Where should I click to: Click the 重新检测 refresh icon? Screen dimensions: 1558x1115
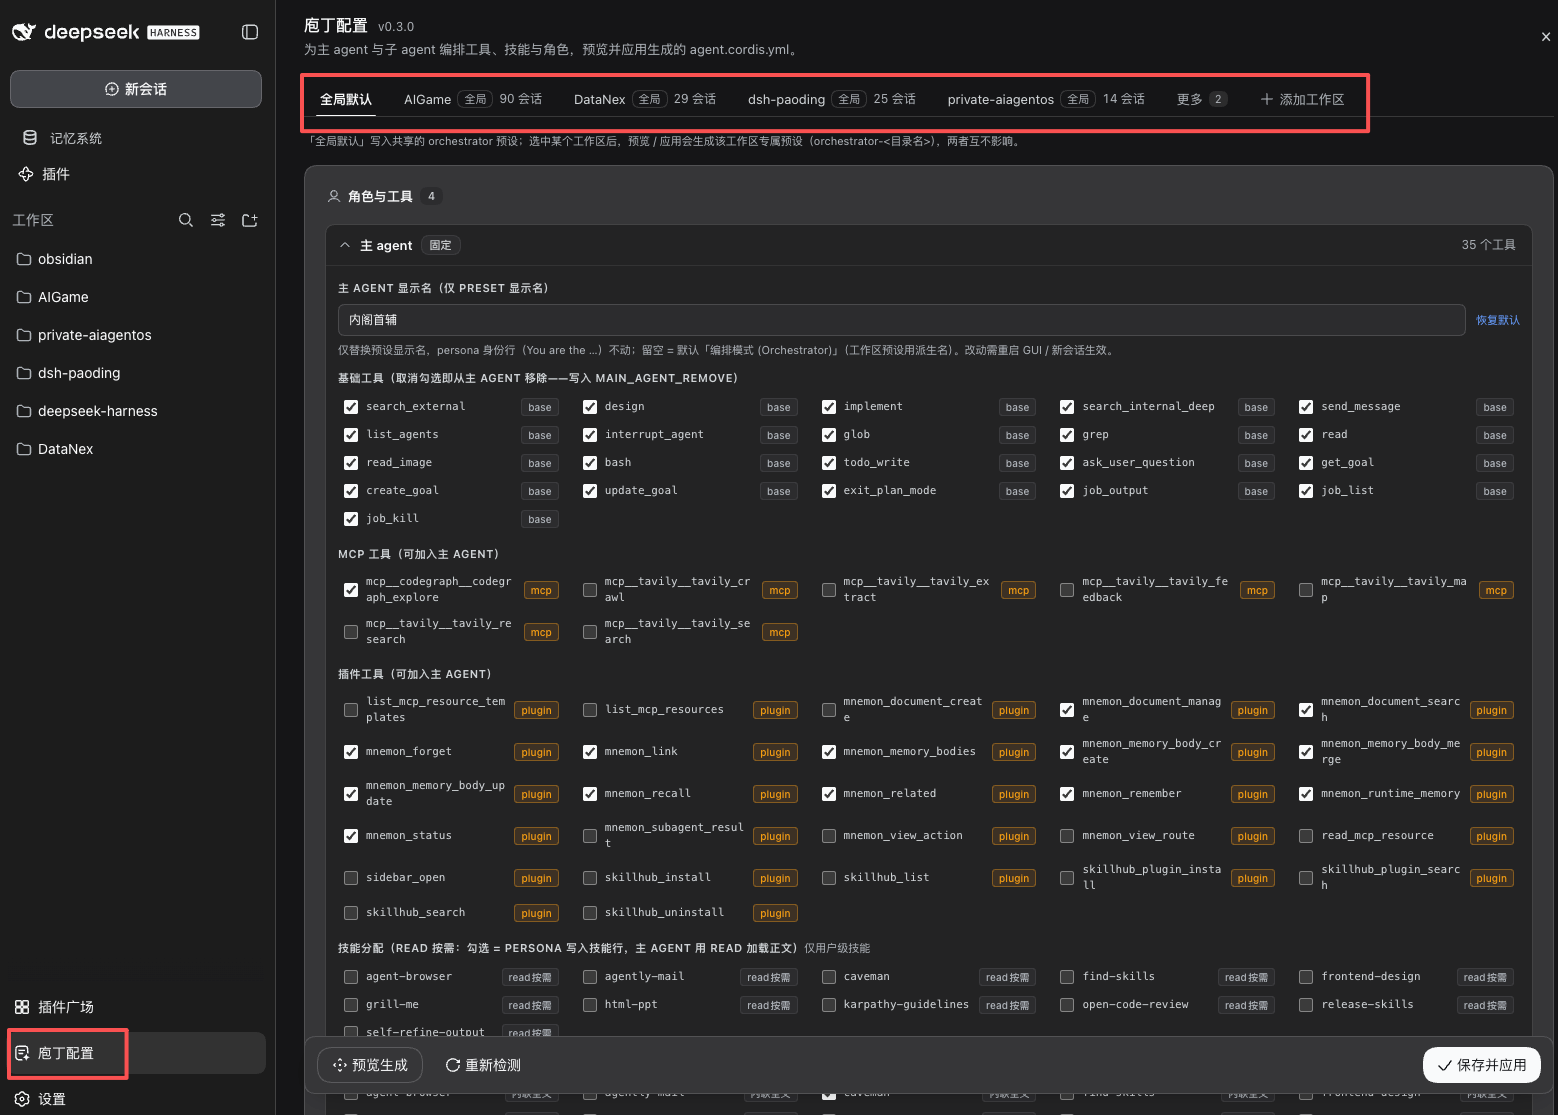(453, 1065)
